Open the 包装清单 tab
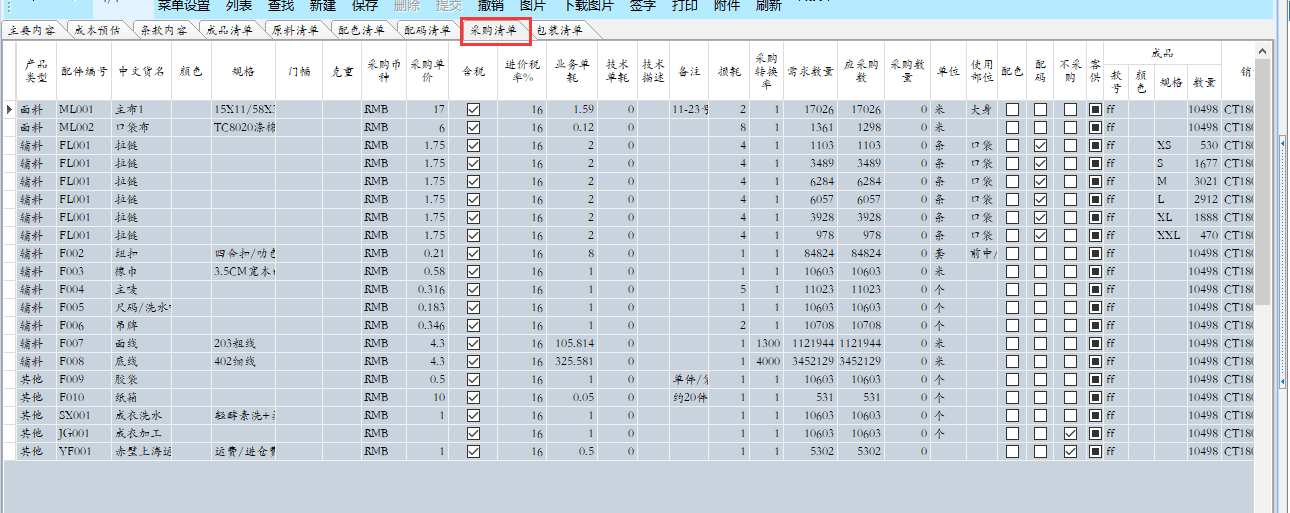 pyautogui.click(x=560, y=31)
